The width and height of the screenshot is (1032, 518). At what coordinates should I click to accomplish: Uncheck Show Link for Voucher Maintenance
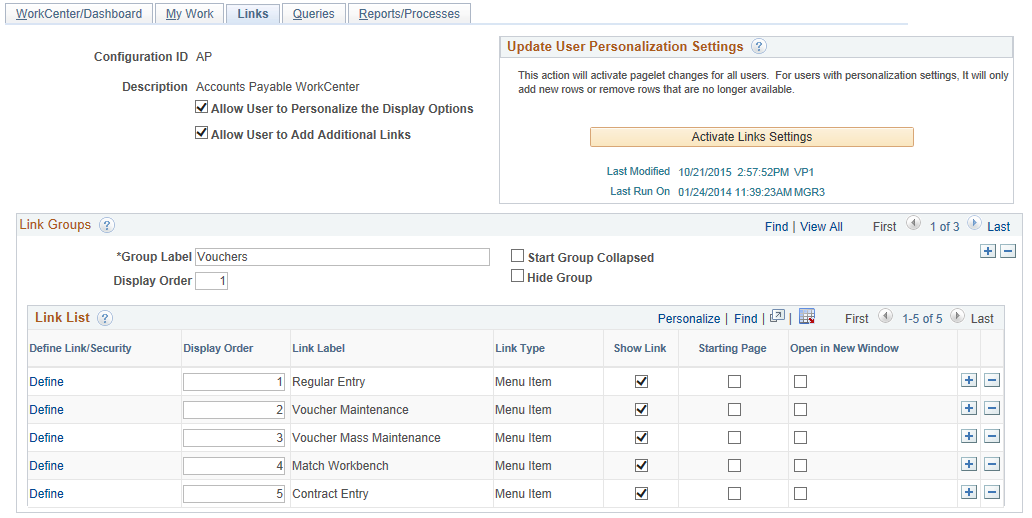[642, 409]
